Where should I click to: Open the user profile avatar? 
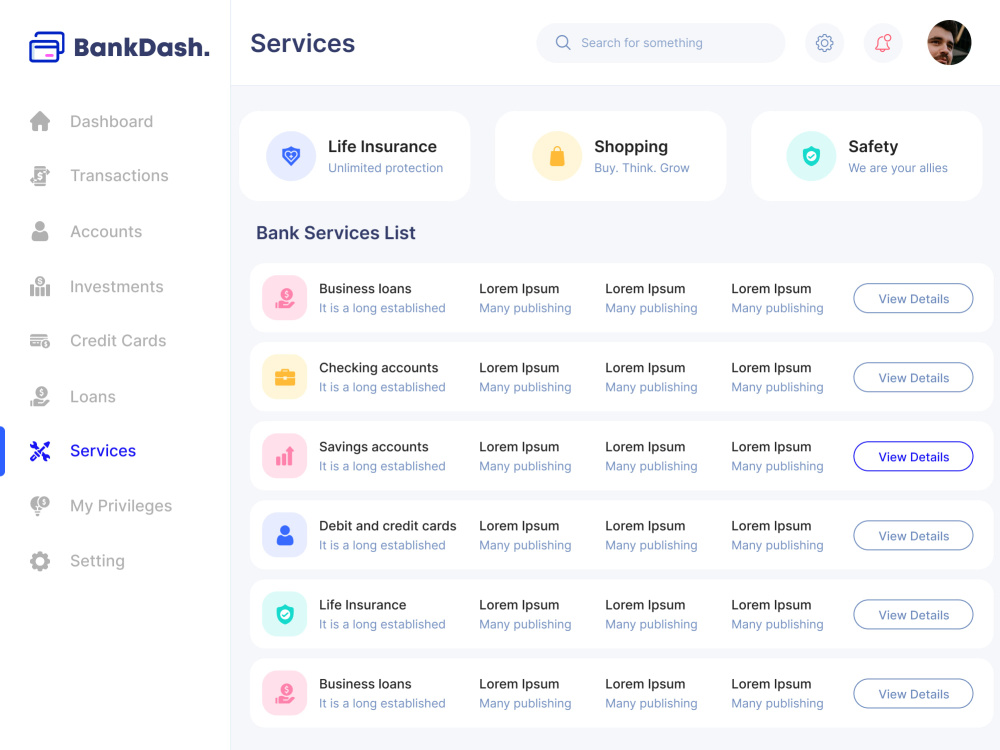click(950, 43)
